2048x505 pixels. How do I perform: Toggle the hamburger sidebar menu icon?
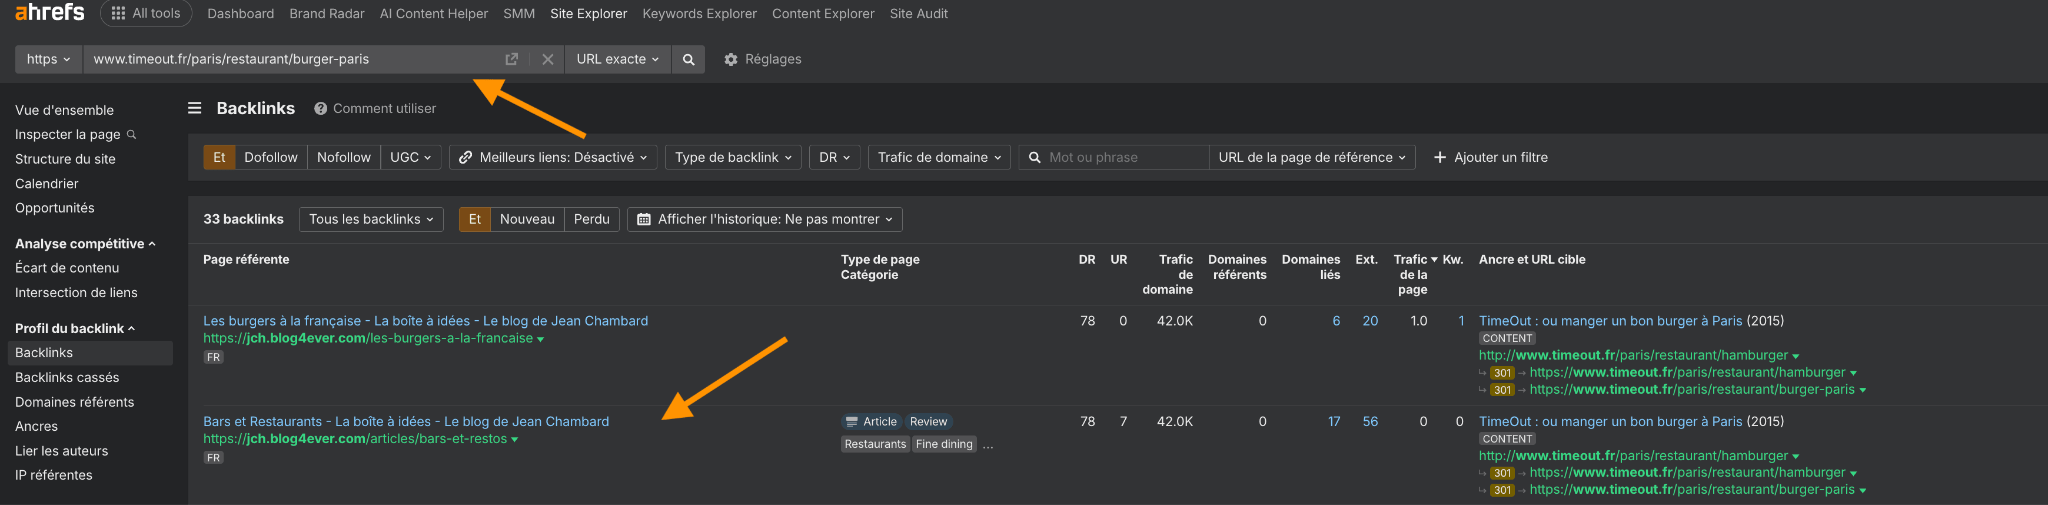pyautogui.click(x=195, y=108)
